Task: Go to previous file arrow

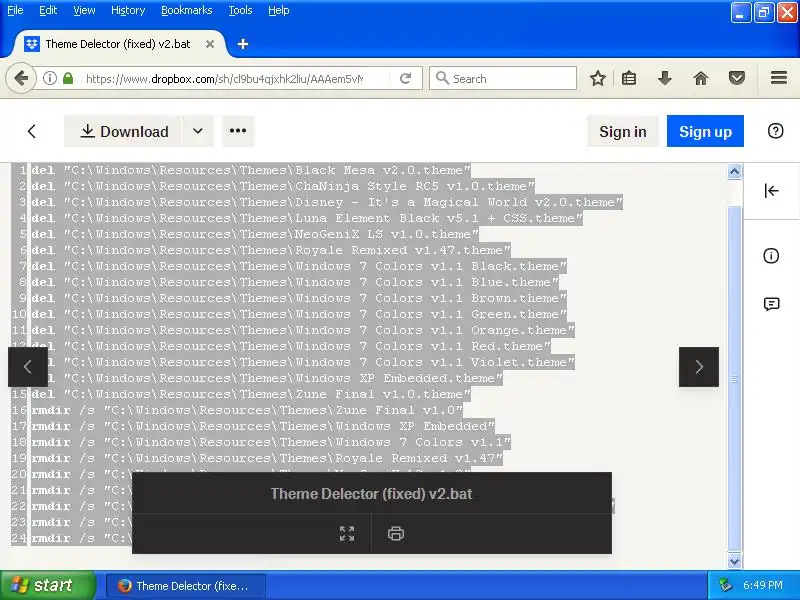Action: pos(28,367)
